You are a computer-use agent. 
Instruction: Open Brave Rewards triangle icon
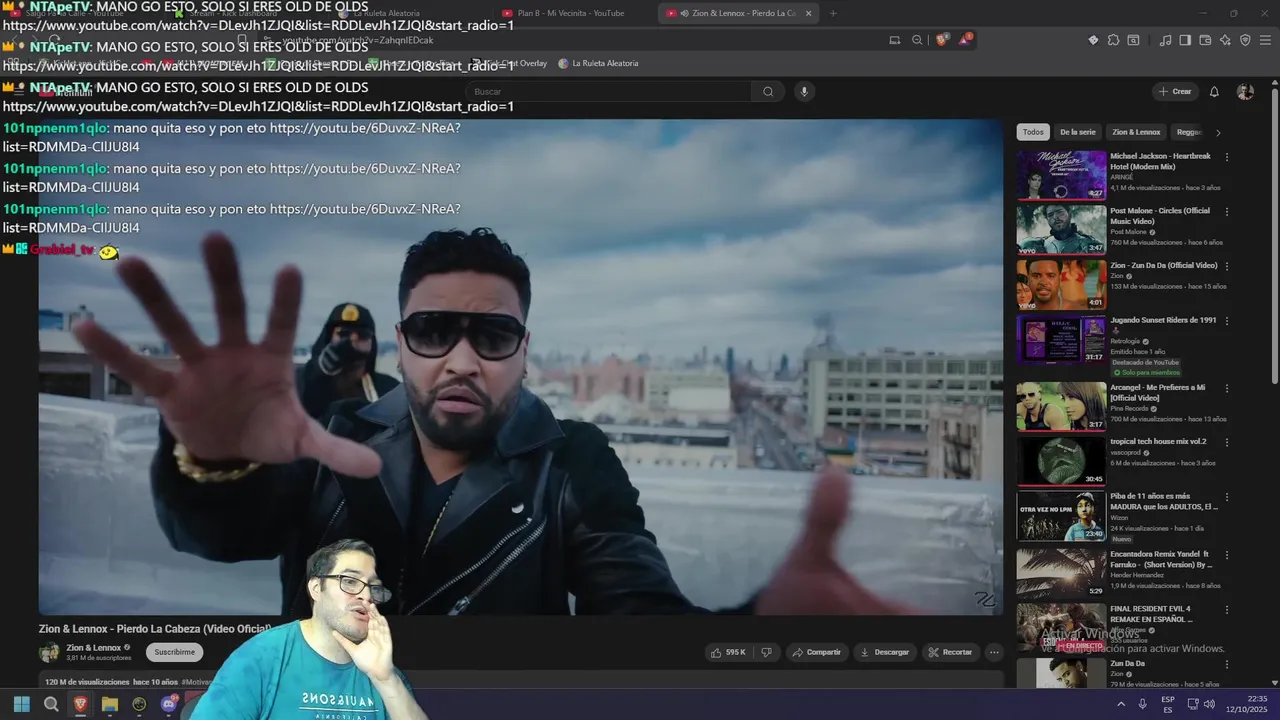(965, 40)
